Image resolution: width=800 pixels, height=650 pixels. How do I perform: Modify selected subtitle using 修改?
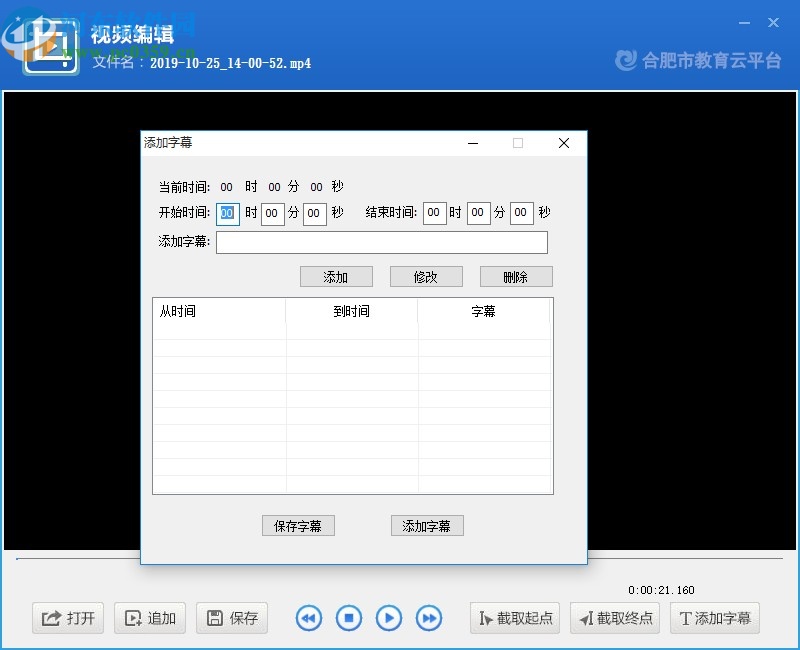tap(426, 276)
